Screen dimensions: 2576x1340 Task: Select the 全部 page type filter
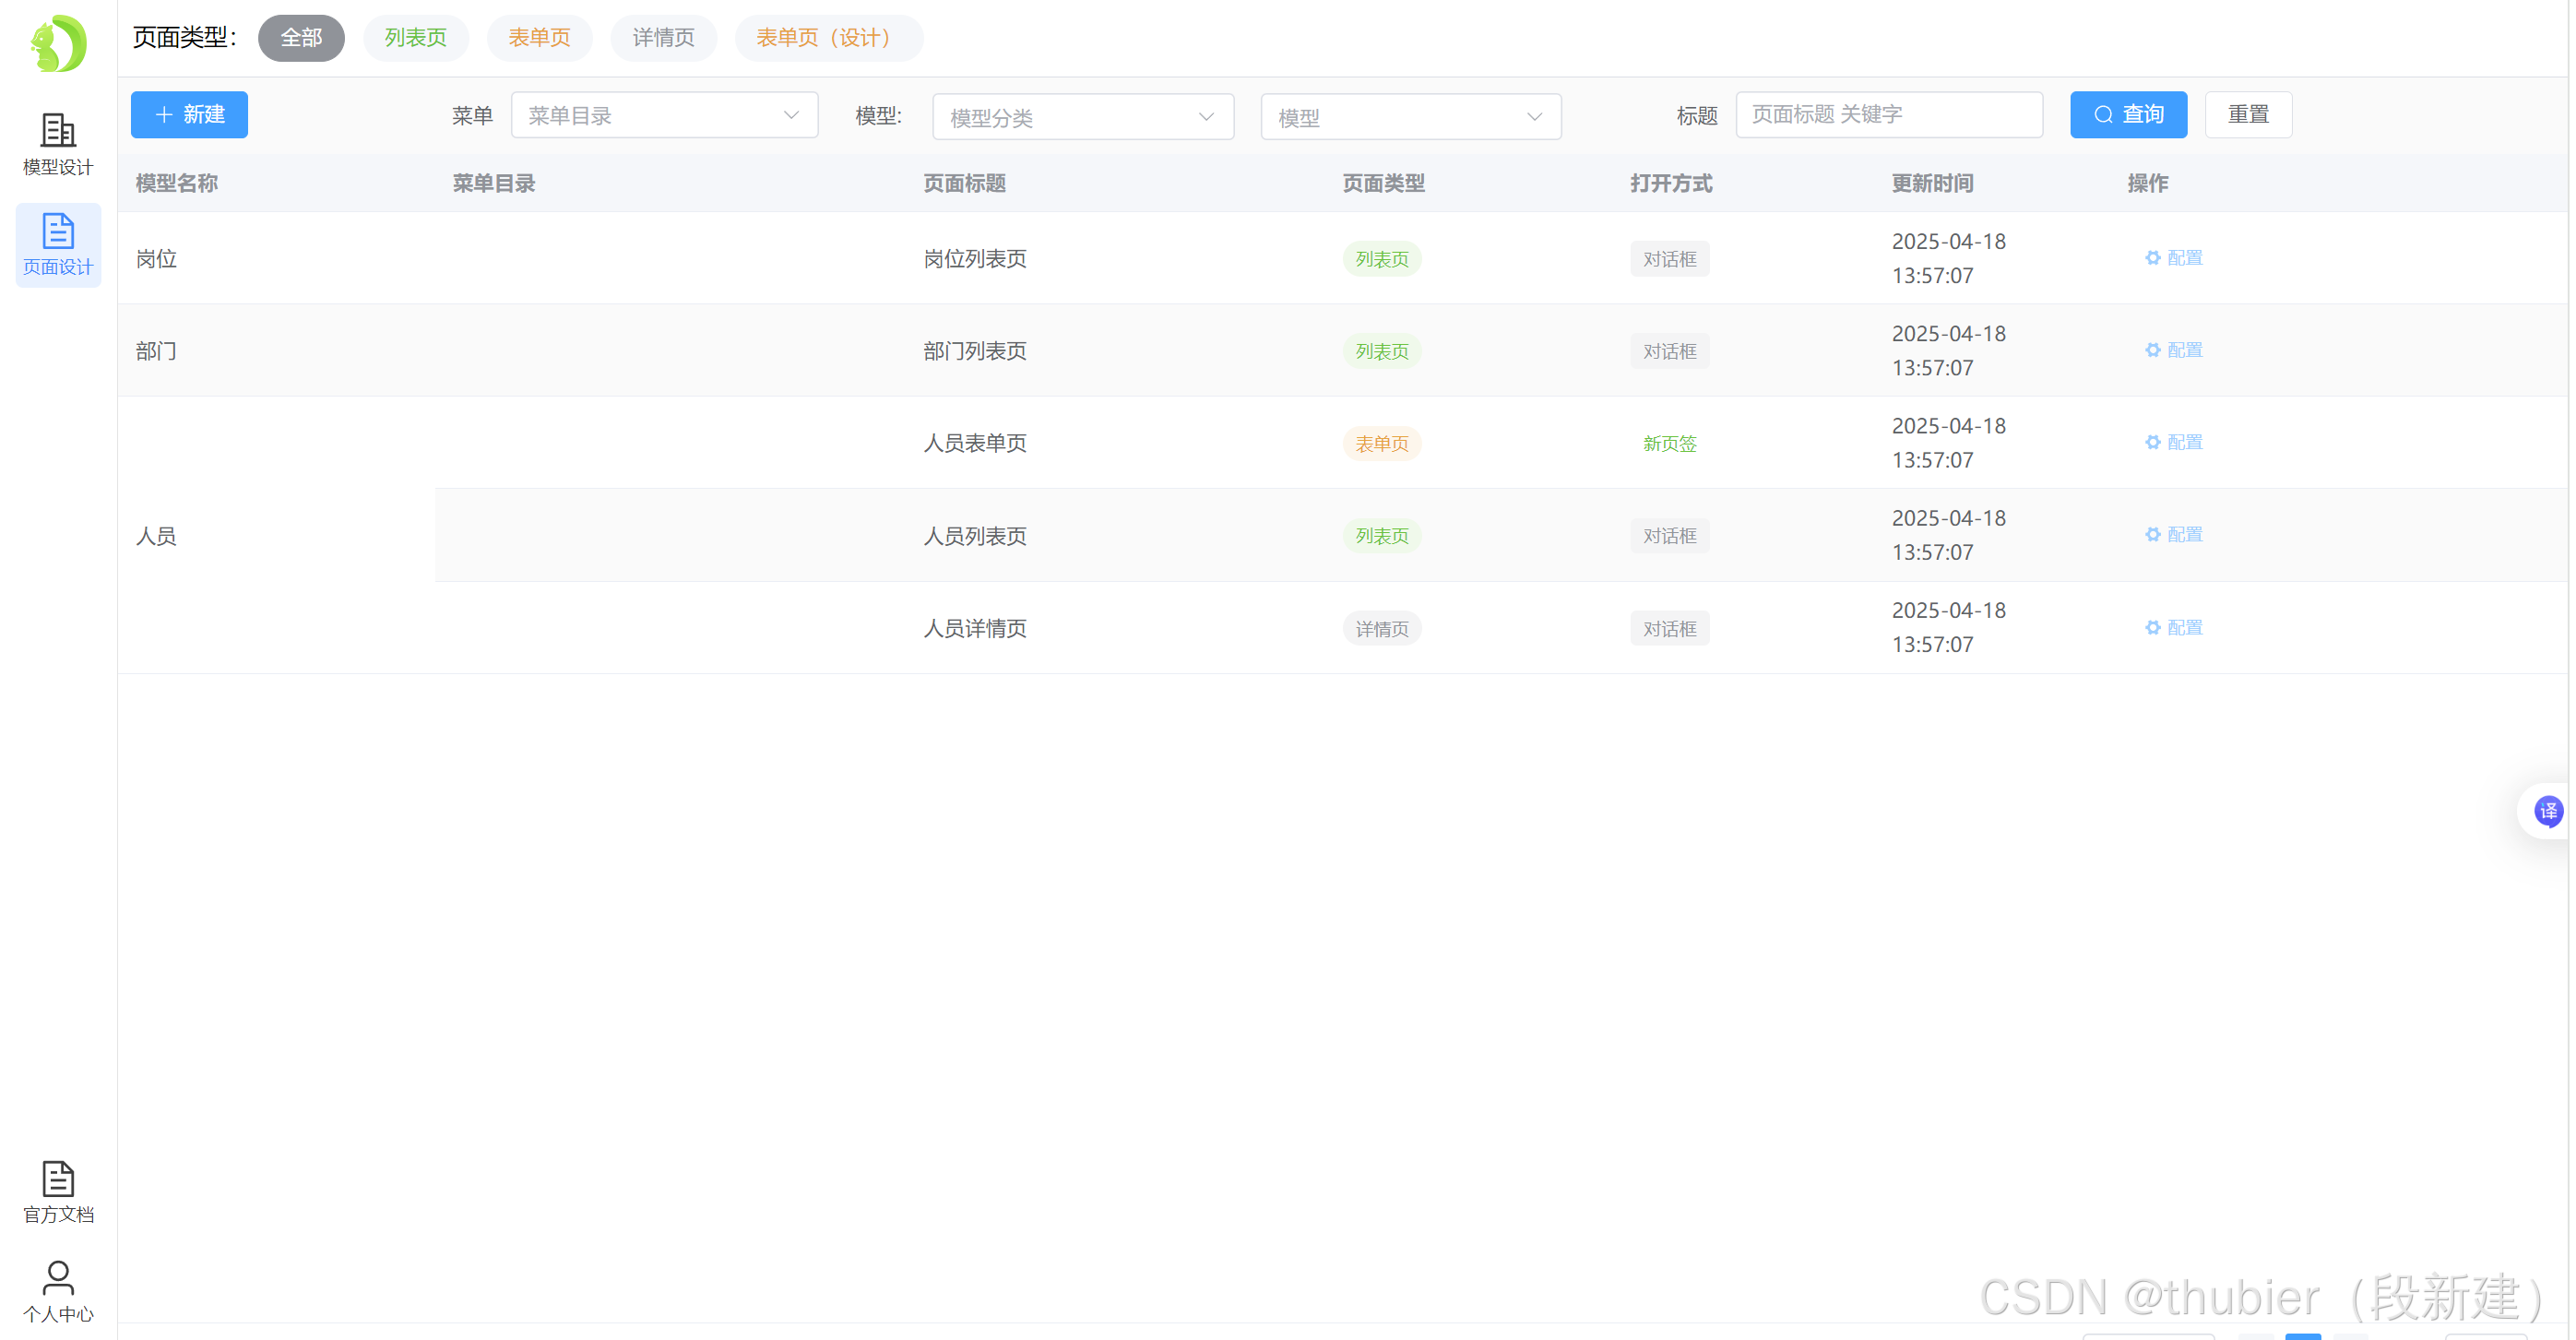(301, 38)
